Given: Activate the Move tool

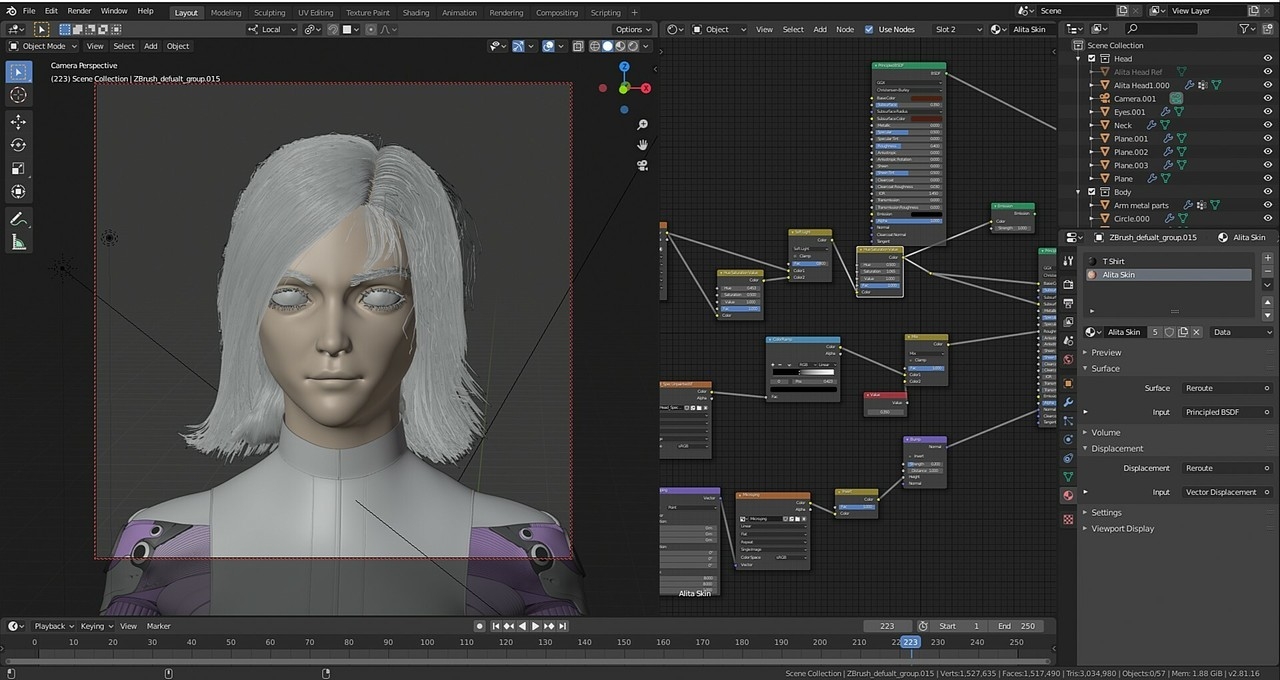Looking at the screenshot, I should point(18,121).
